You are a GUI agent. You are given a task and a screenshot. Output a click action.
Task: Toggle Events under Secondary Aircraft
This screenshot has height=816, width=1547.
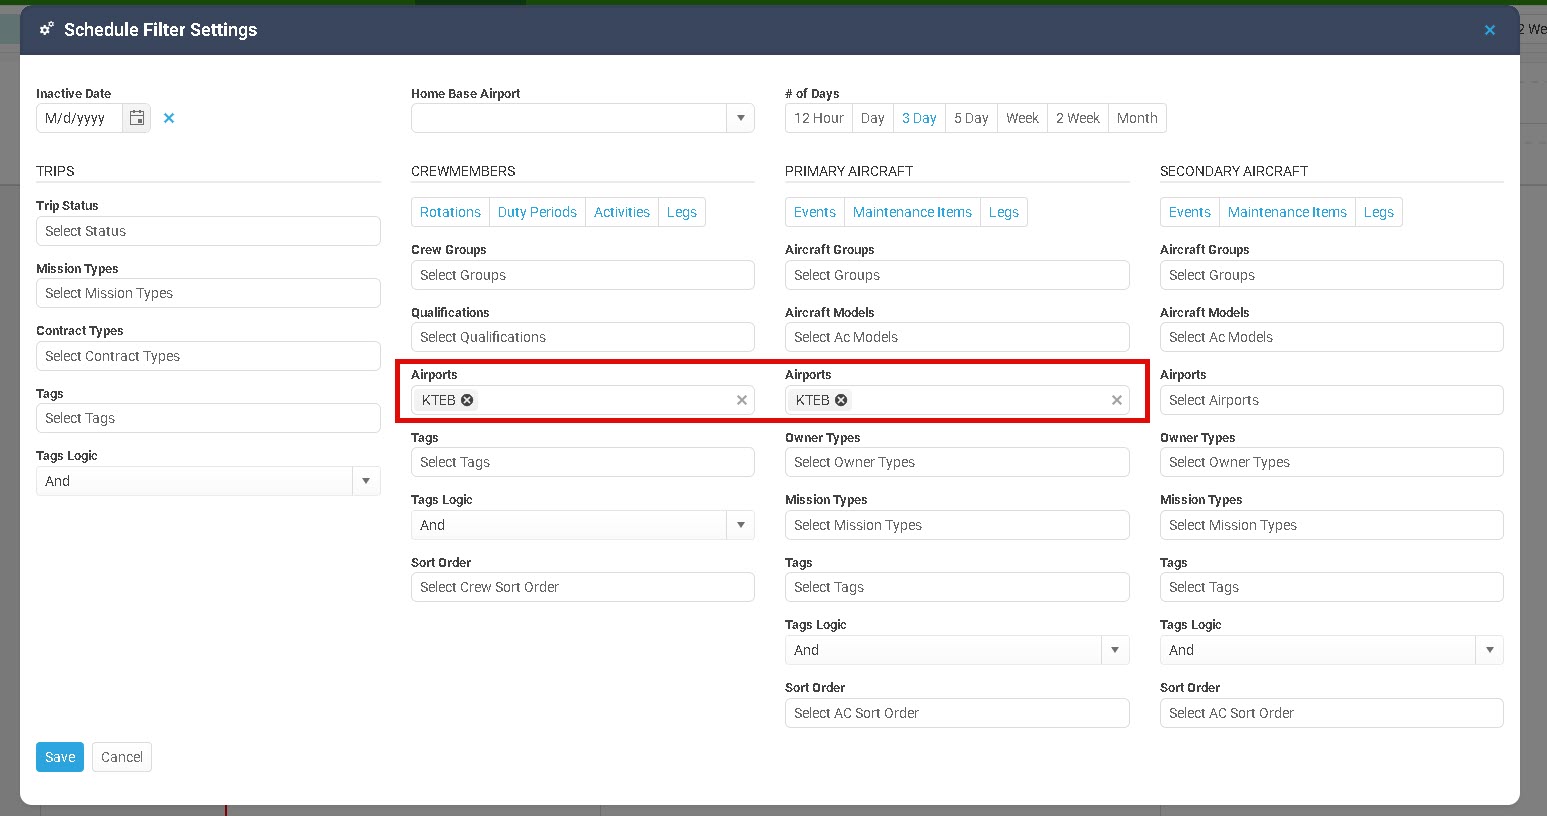1189,212
